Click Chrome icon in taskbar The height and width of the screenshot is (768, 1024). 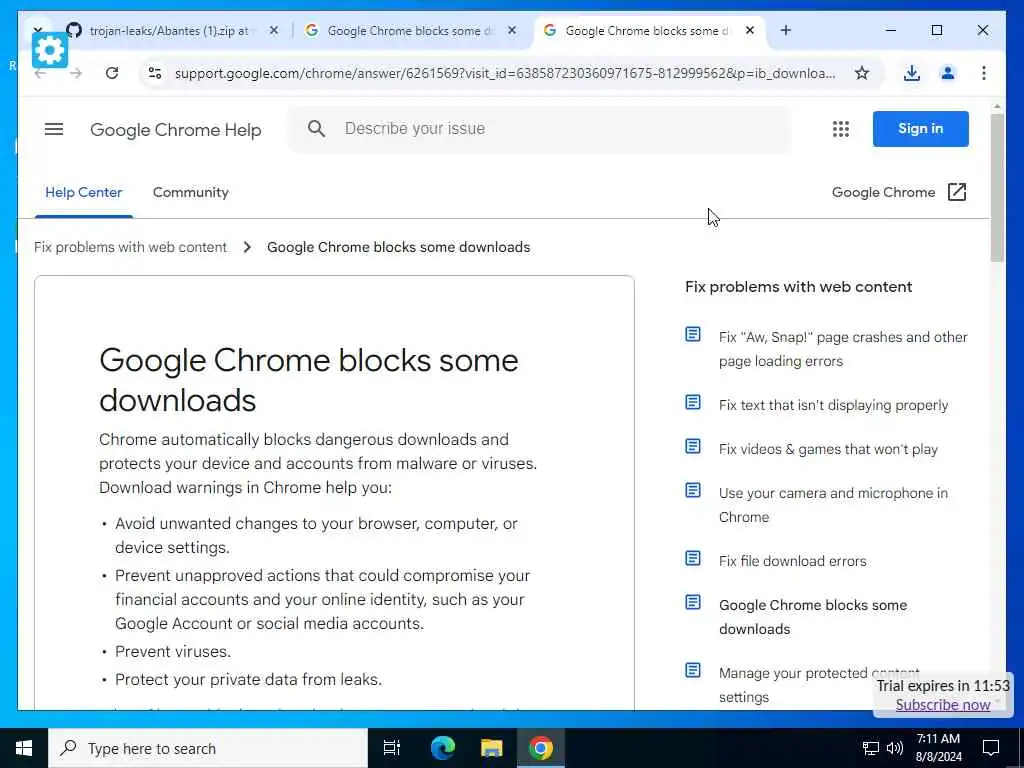tap(541, 748)
